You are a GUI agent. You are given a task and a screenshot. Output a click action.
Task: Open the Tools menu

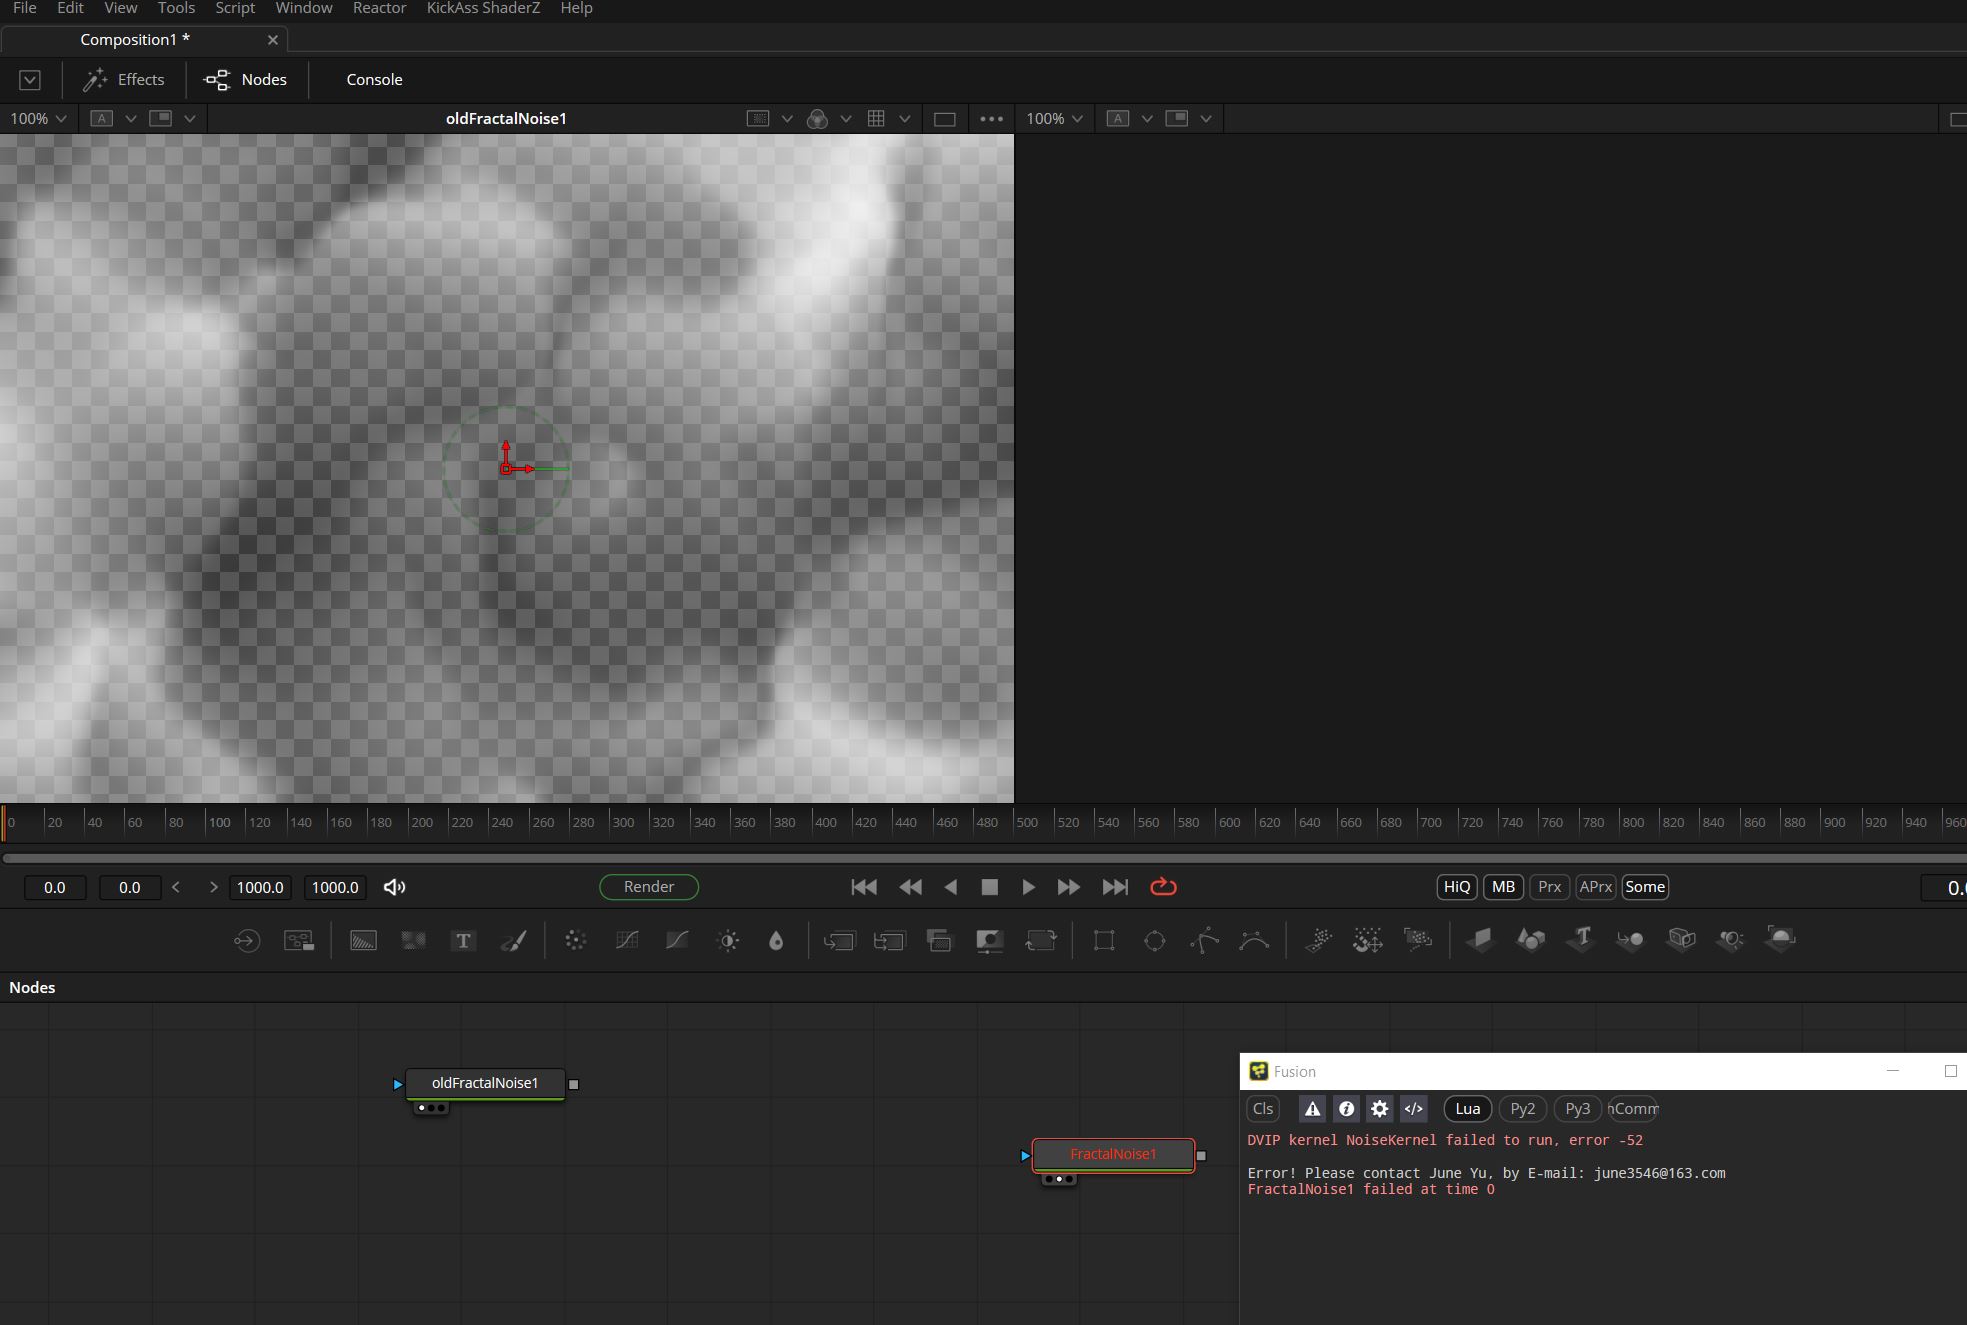[x=176, y=8]
